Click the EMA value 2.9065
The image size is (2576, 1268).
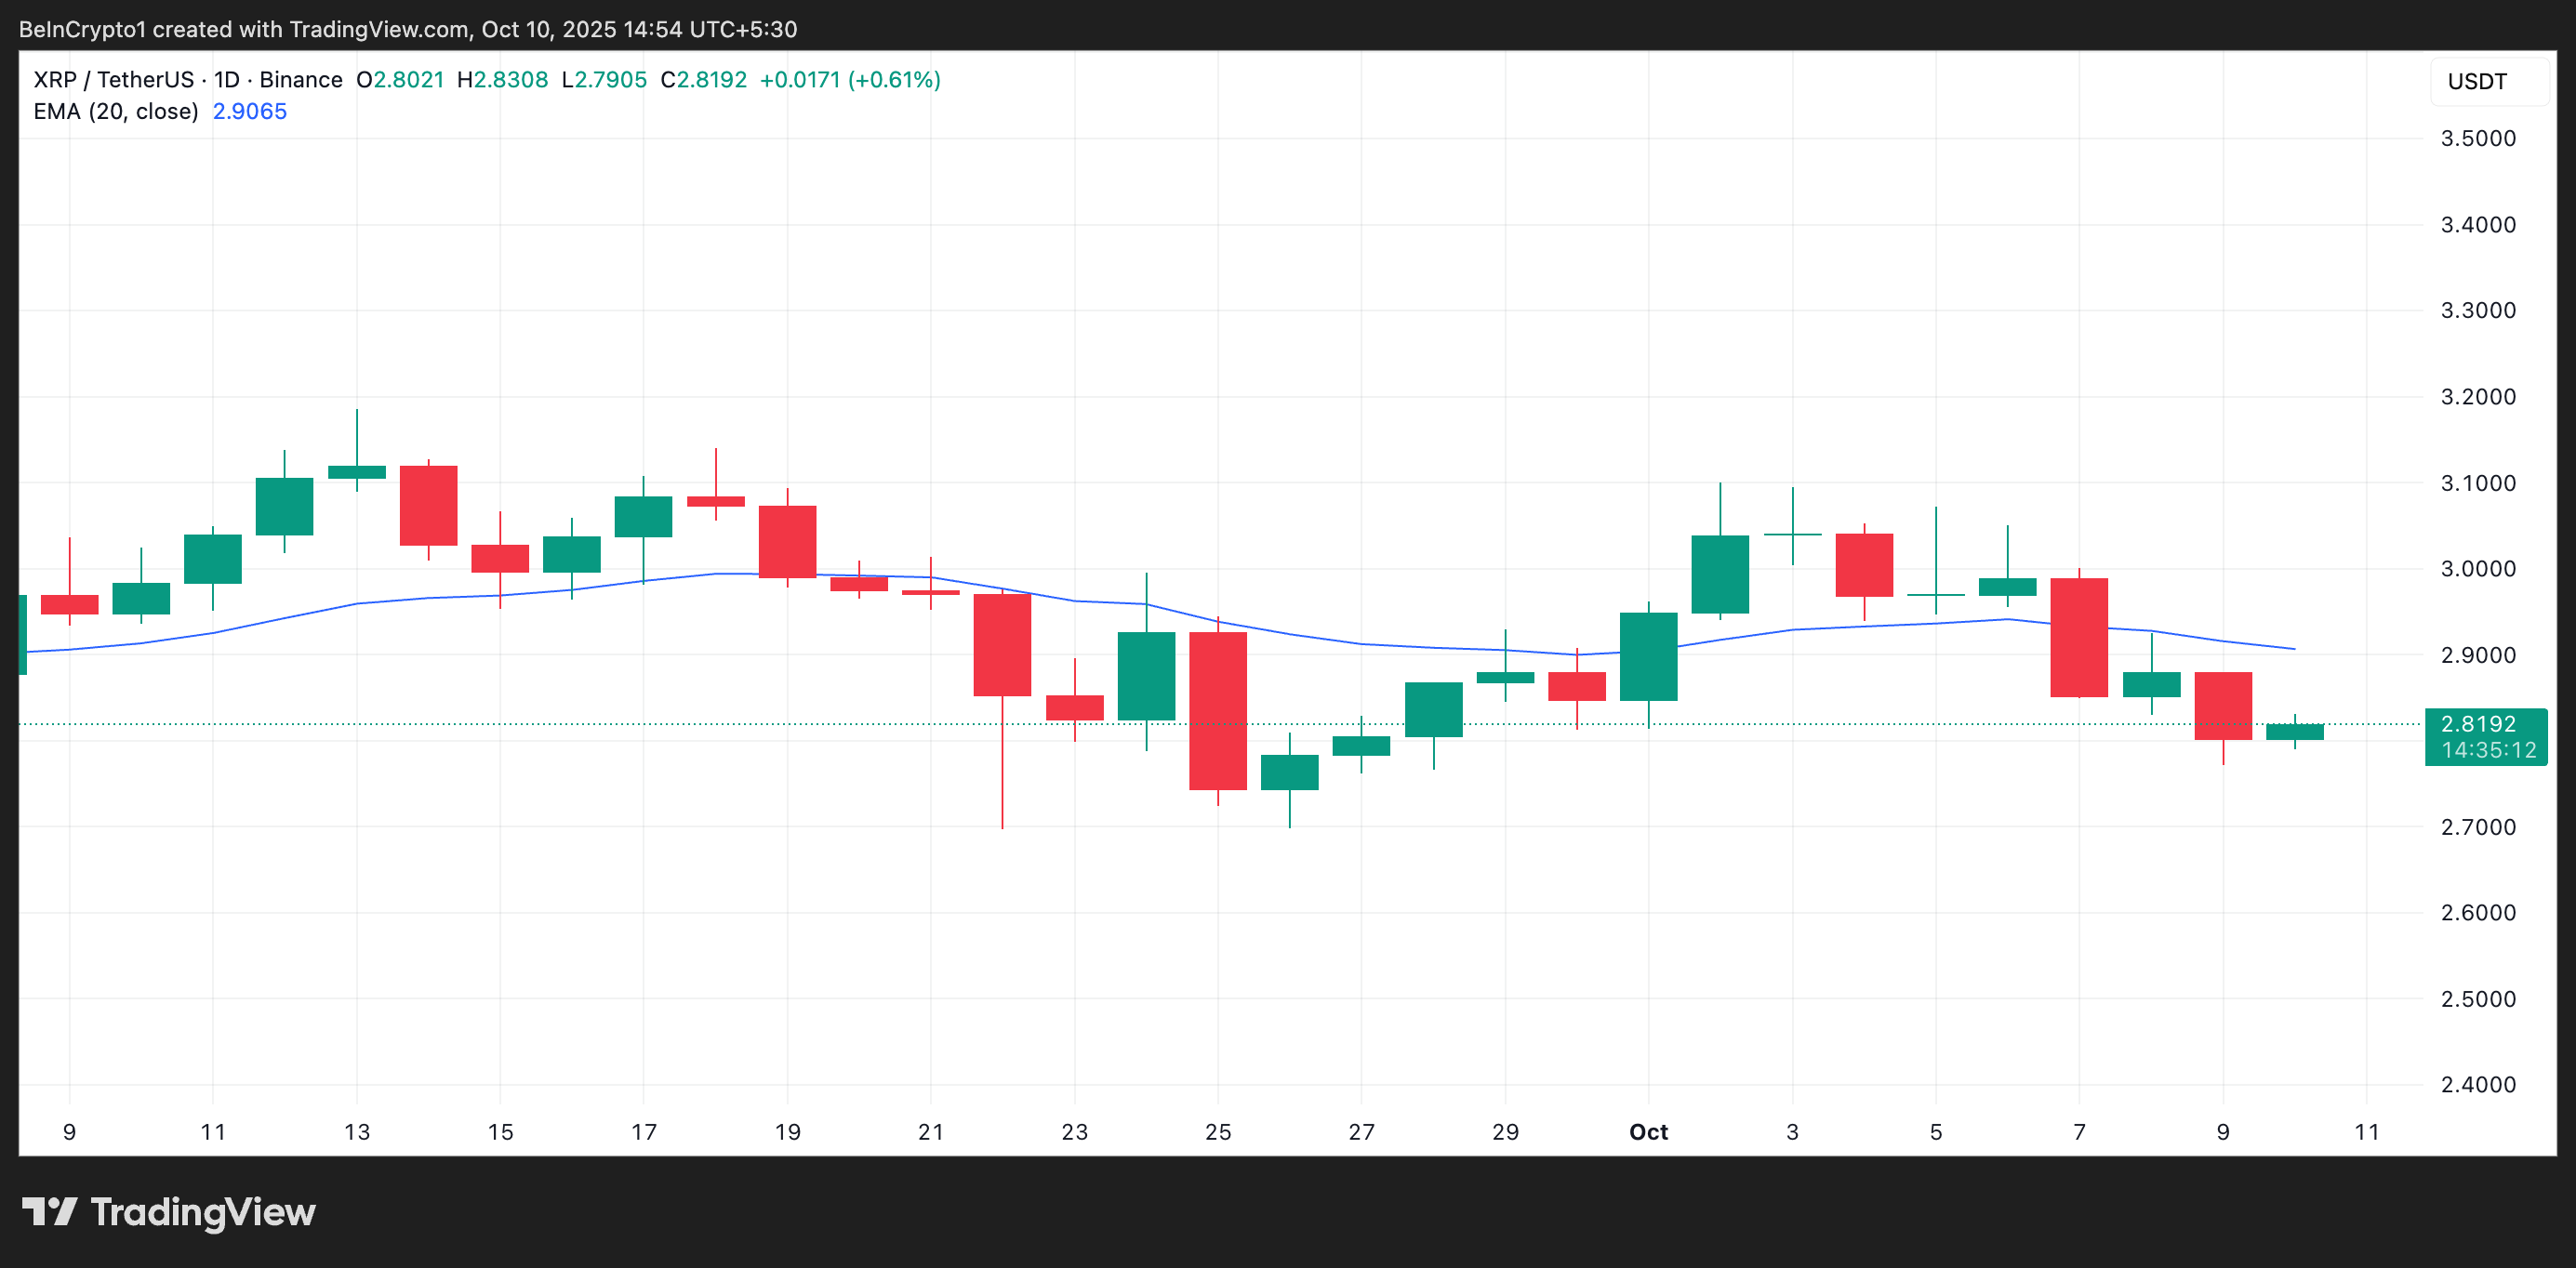(249, 111)
